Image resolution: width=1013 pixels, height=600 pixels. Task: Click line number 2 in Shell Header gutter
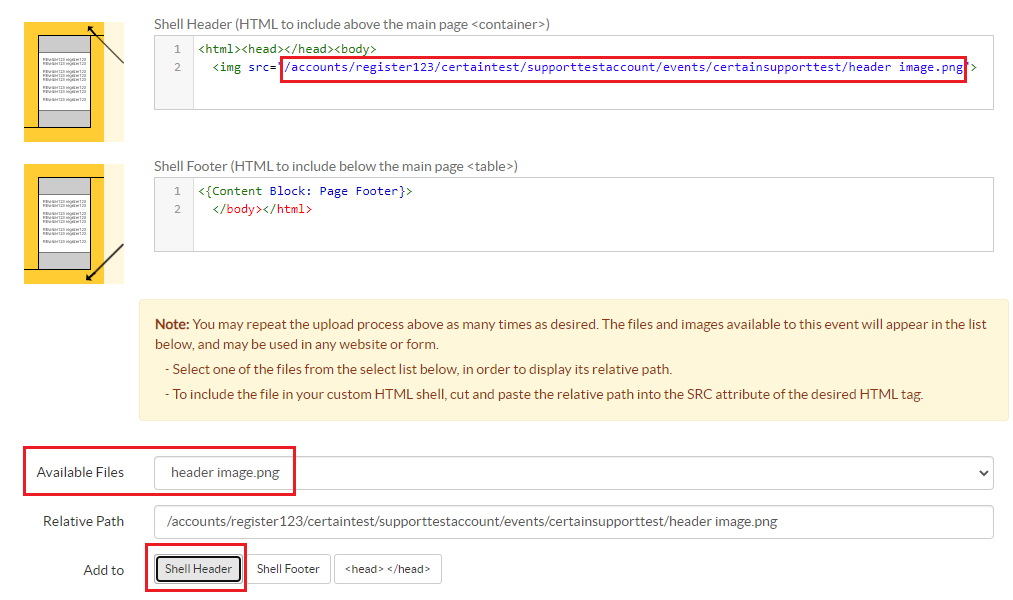pyautogui.click(x=177, y=67)
